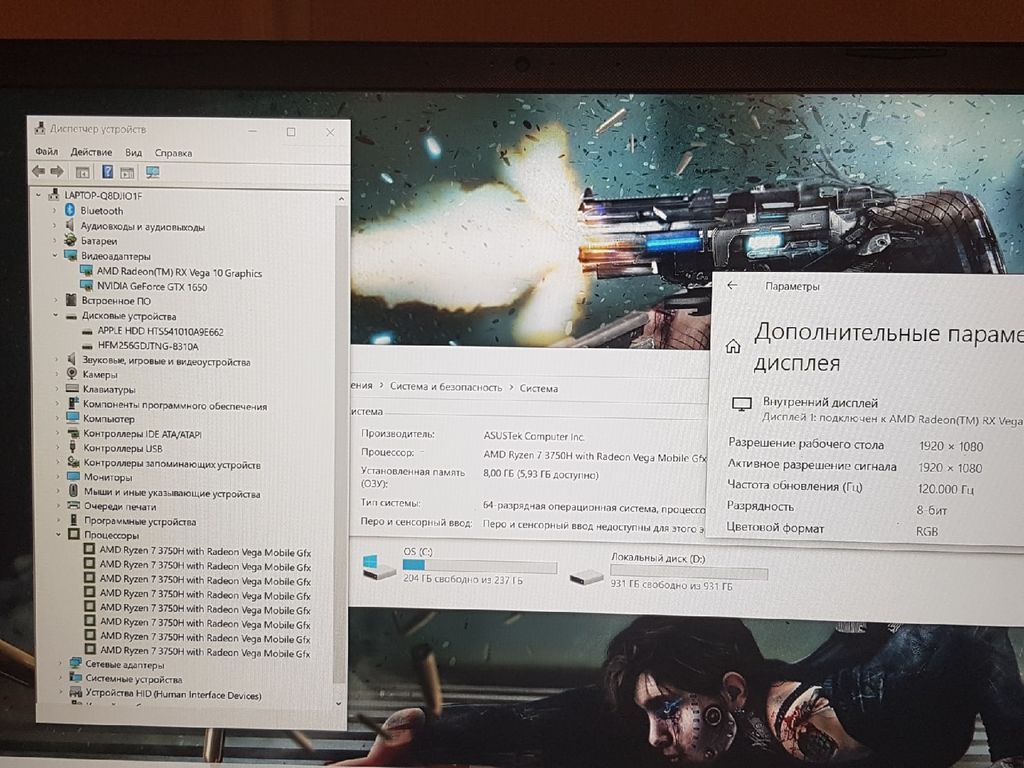
Task: Click the OS (C:) drive icon
Action: click(379, 567)
